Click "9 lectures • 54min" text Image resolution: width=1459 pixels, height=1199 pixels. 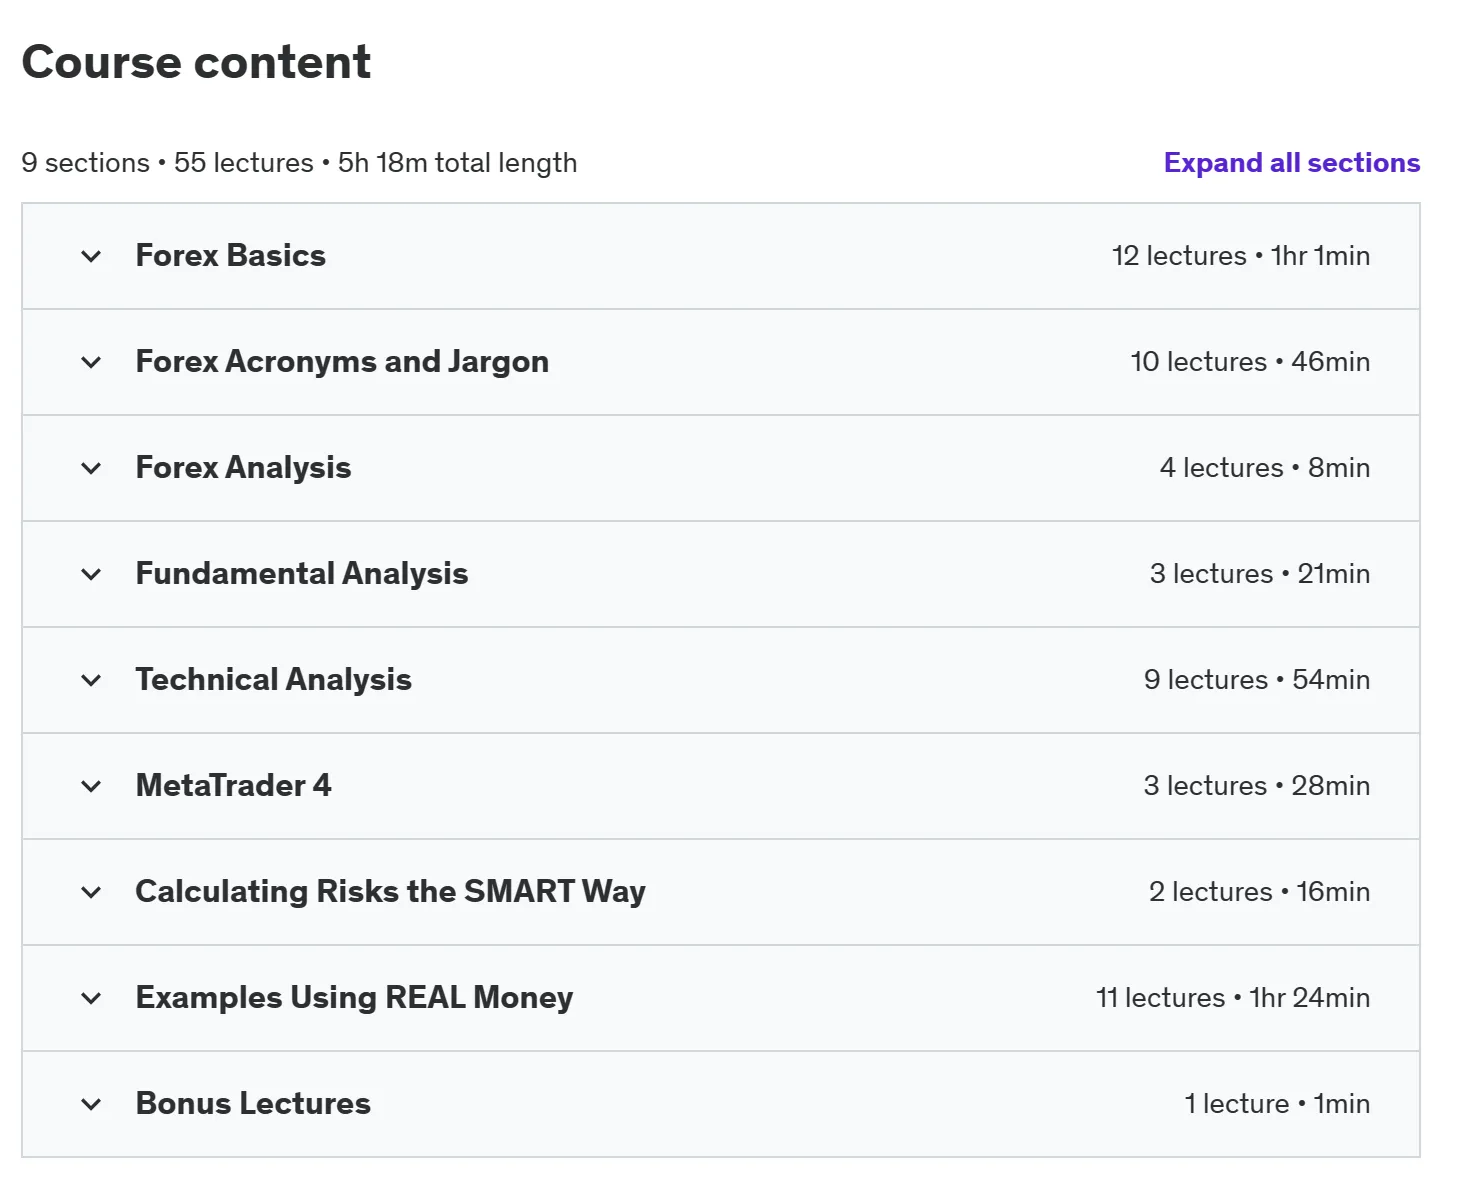[x=1257, y=680]
